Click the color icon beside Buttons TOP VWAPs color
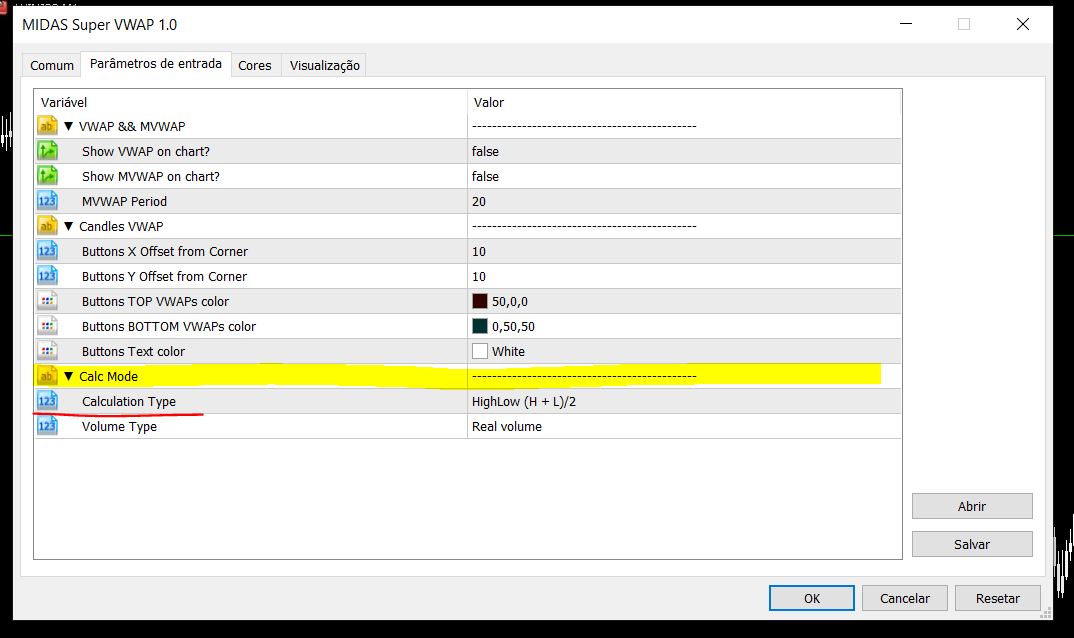 (47, 302)
